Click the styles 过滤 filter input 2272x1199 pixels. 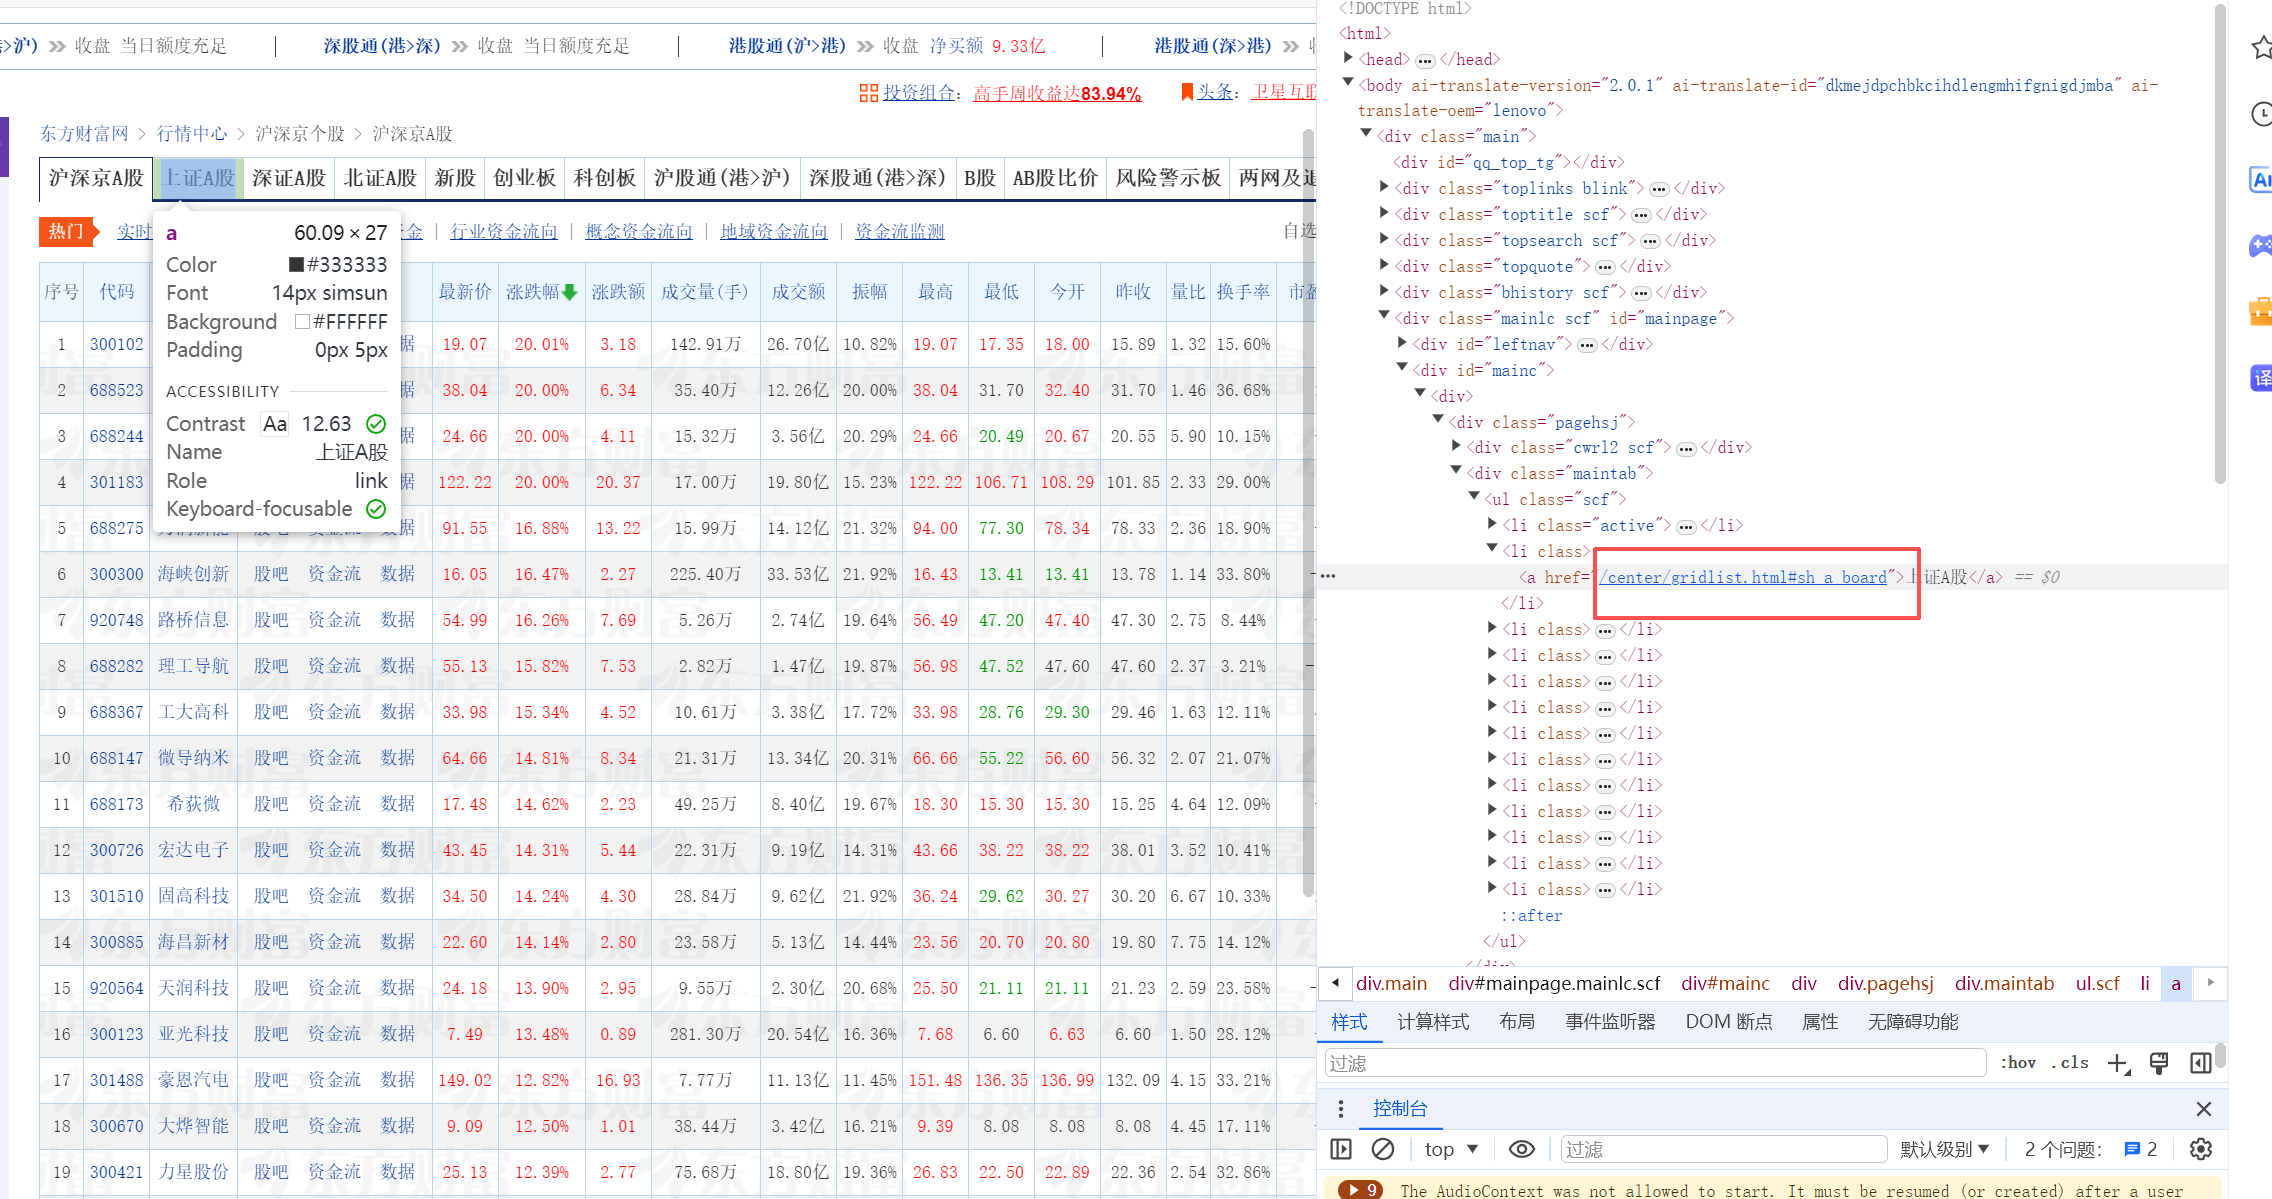pos(1654,1063)
